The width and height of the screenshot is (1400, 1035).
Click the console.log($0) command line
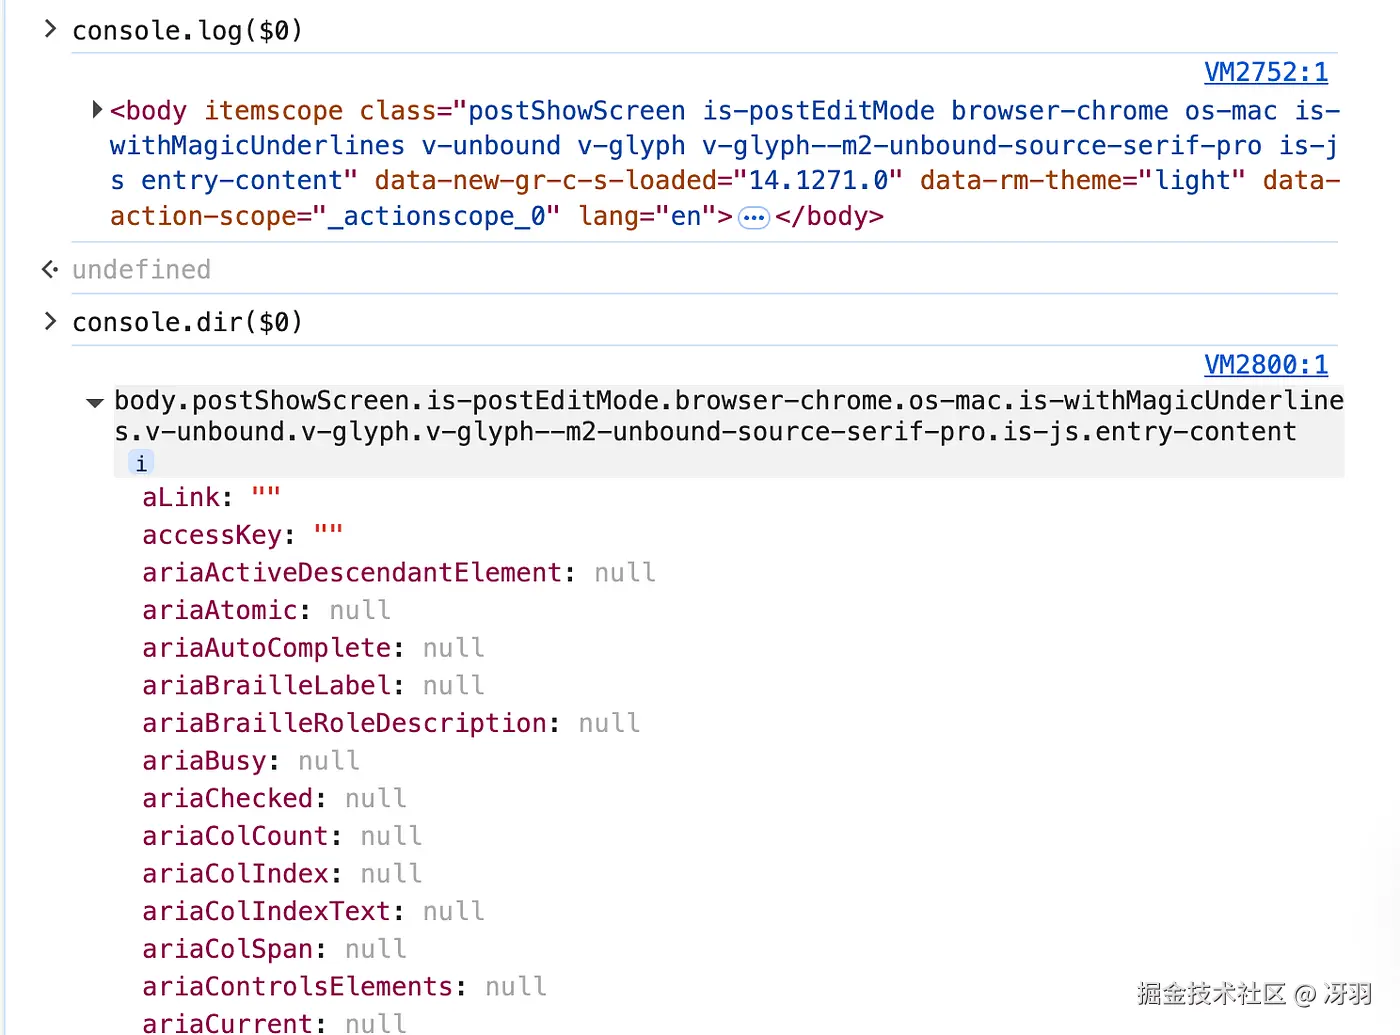click(x=187, y=31)
